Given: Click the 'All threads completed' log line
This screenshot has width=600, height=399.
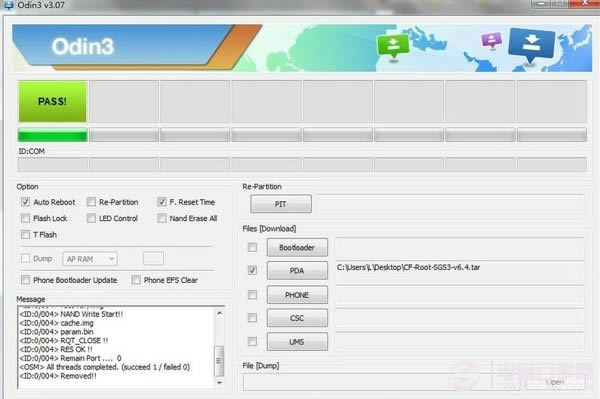Looking at the screenshot, I should pyautogui.click(x=104, y=367).
